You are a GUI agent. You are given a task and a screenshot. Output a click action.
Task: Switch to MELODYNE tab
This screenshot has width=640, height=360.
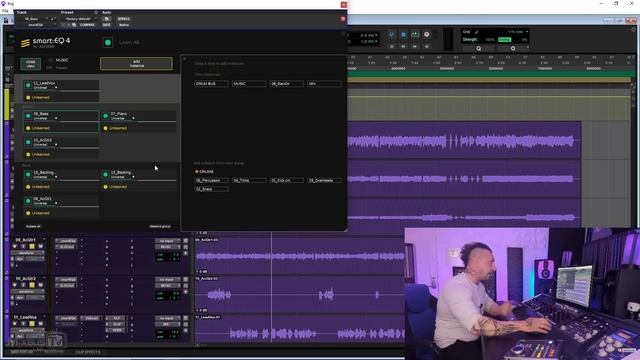pyautogui.click(x=54, y=352)
